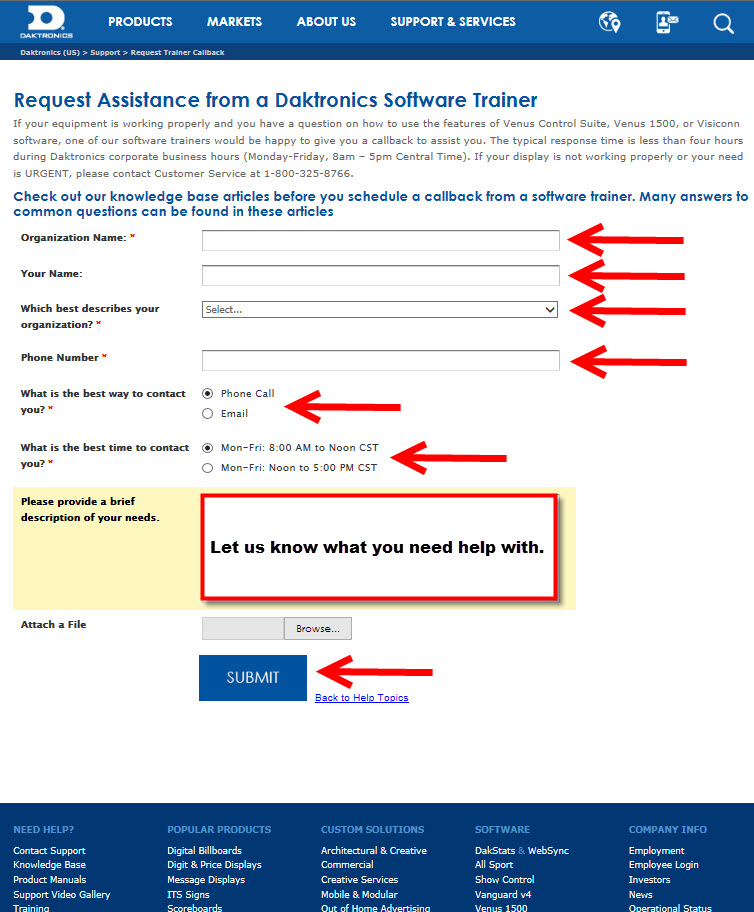The height and width of the screenshot is (912, 754).
Task: Focus the Phone Number text field
Action: click(x=380, y=360)
